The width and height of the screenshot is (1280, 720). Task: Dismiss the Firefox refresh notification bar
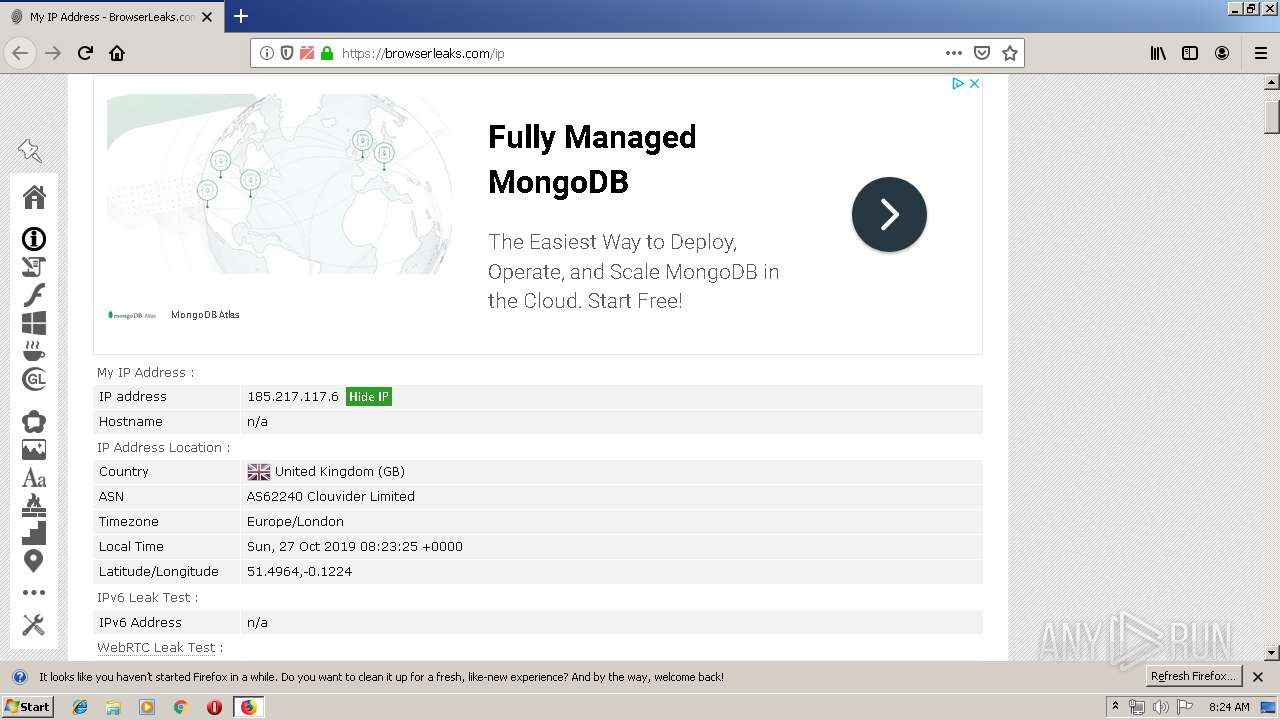(1258, 677)
